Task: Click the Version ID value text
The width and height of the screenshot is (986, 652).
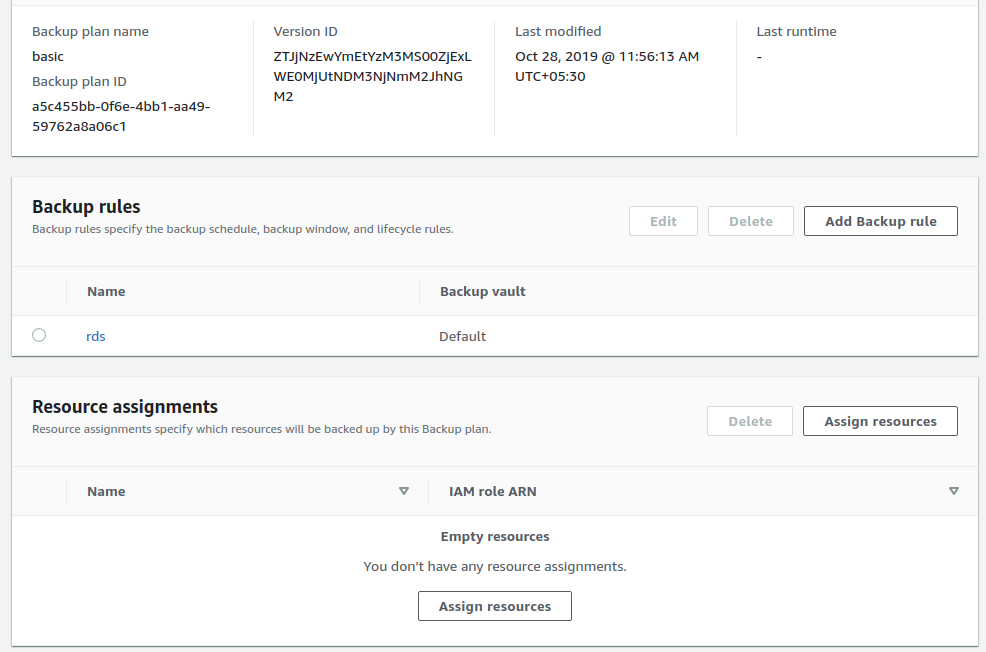Action: (x=372, y=76)
